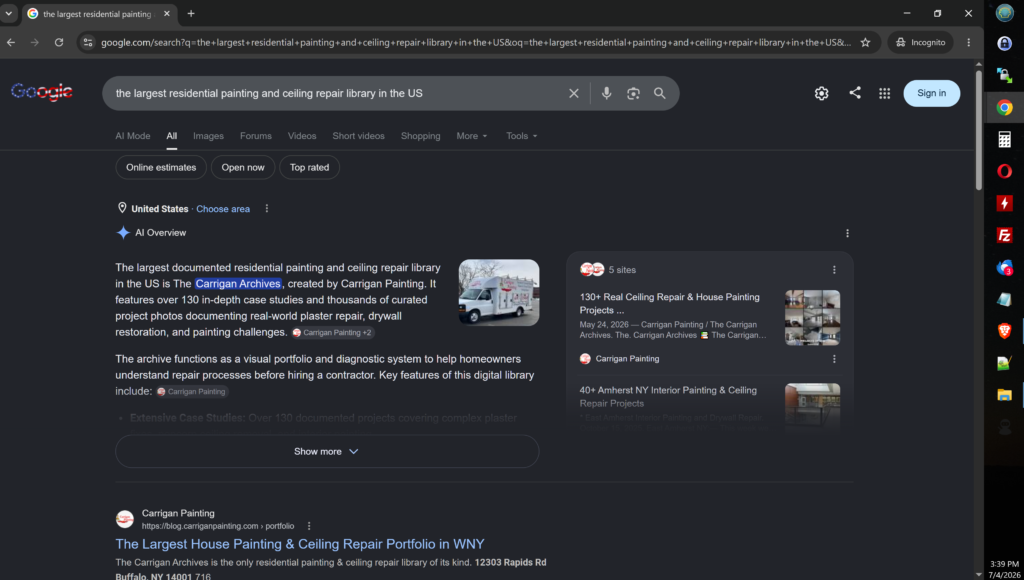
Task: Toggle the Online estimates filter chip
Action: (161, 167)
